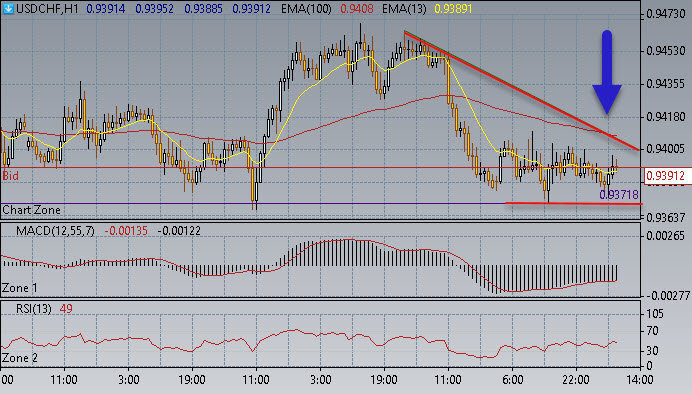Click the 0.94530 price axis label
692x394 pixels.
(x=666, y=50)
